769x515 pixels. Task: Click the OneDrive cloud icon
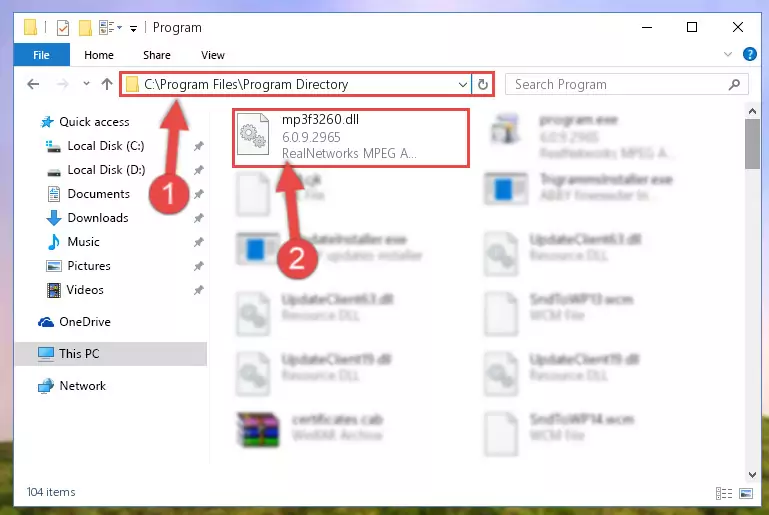coord(46,322)
